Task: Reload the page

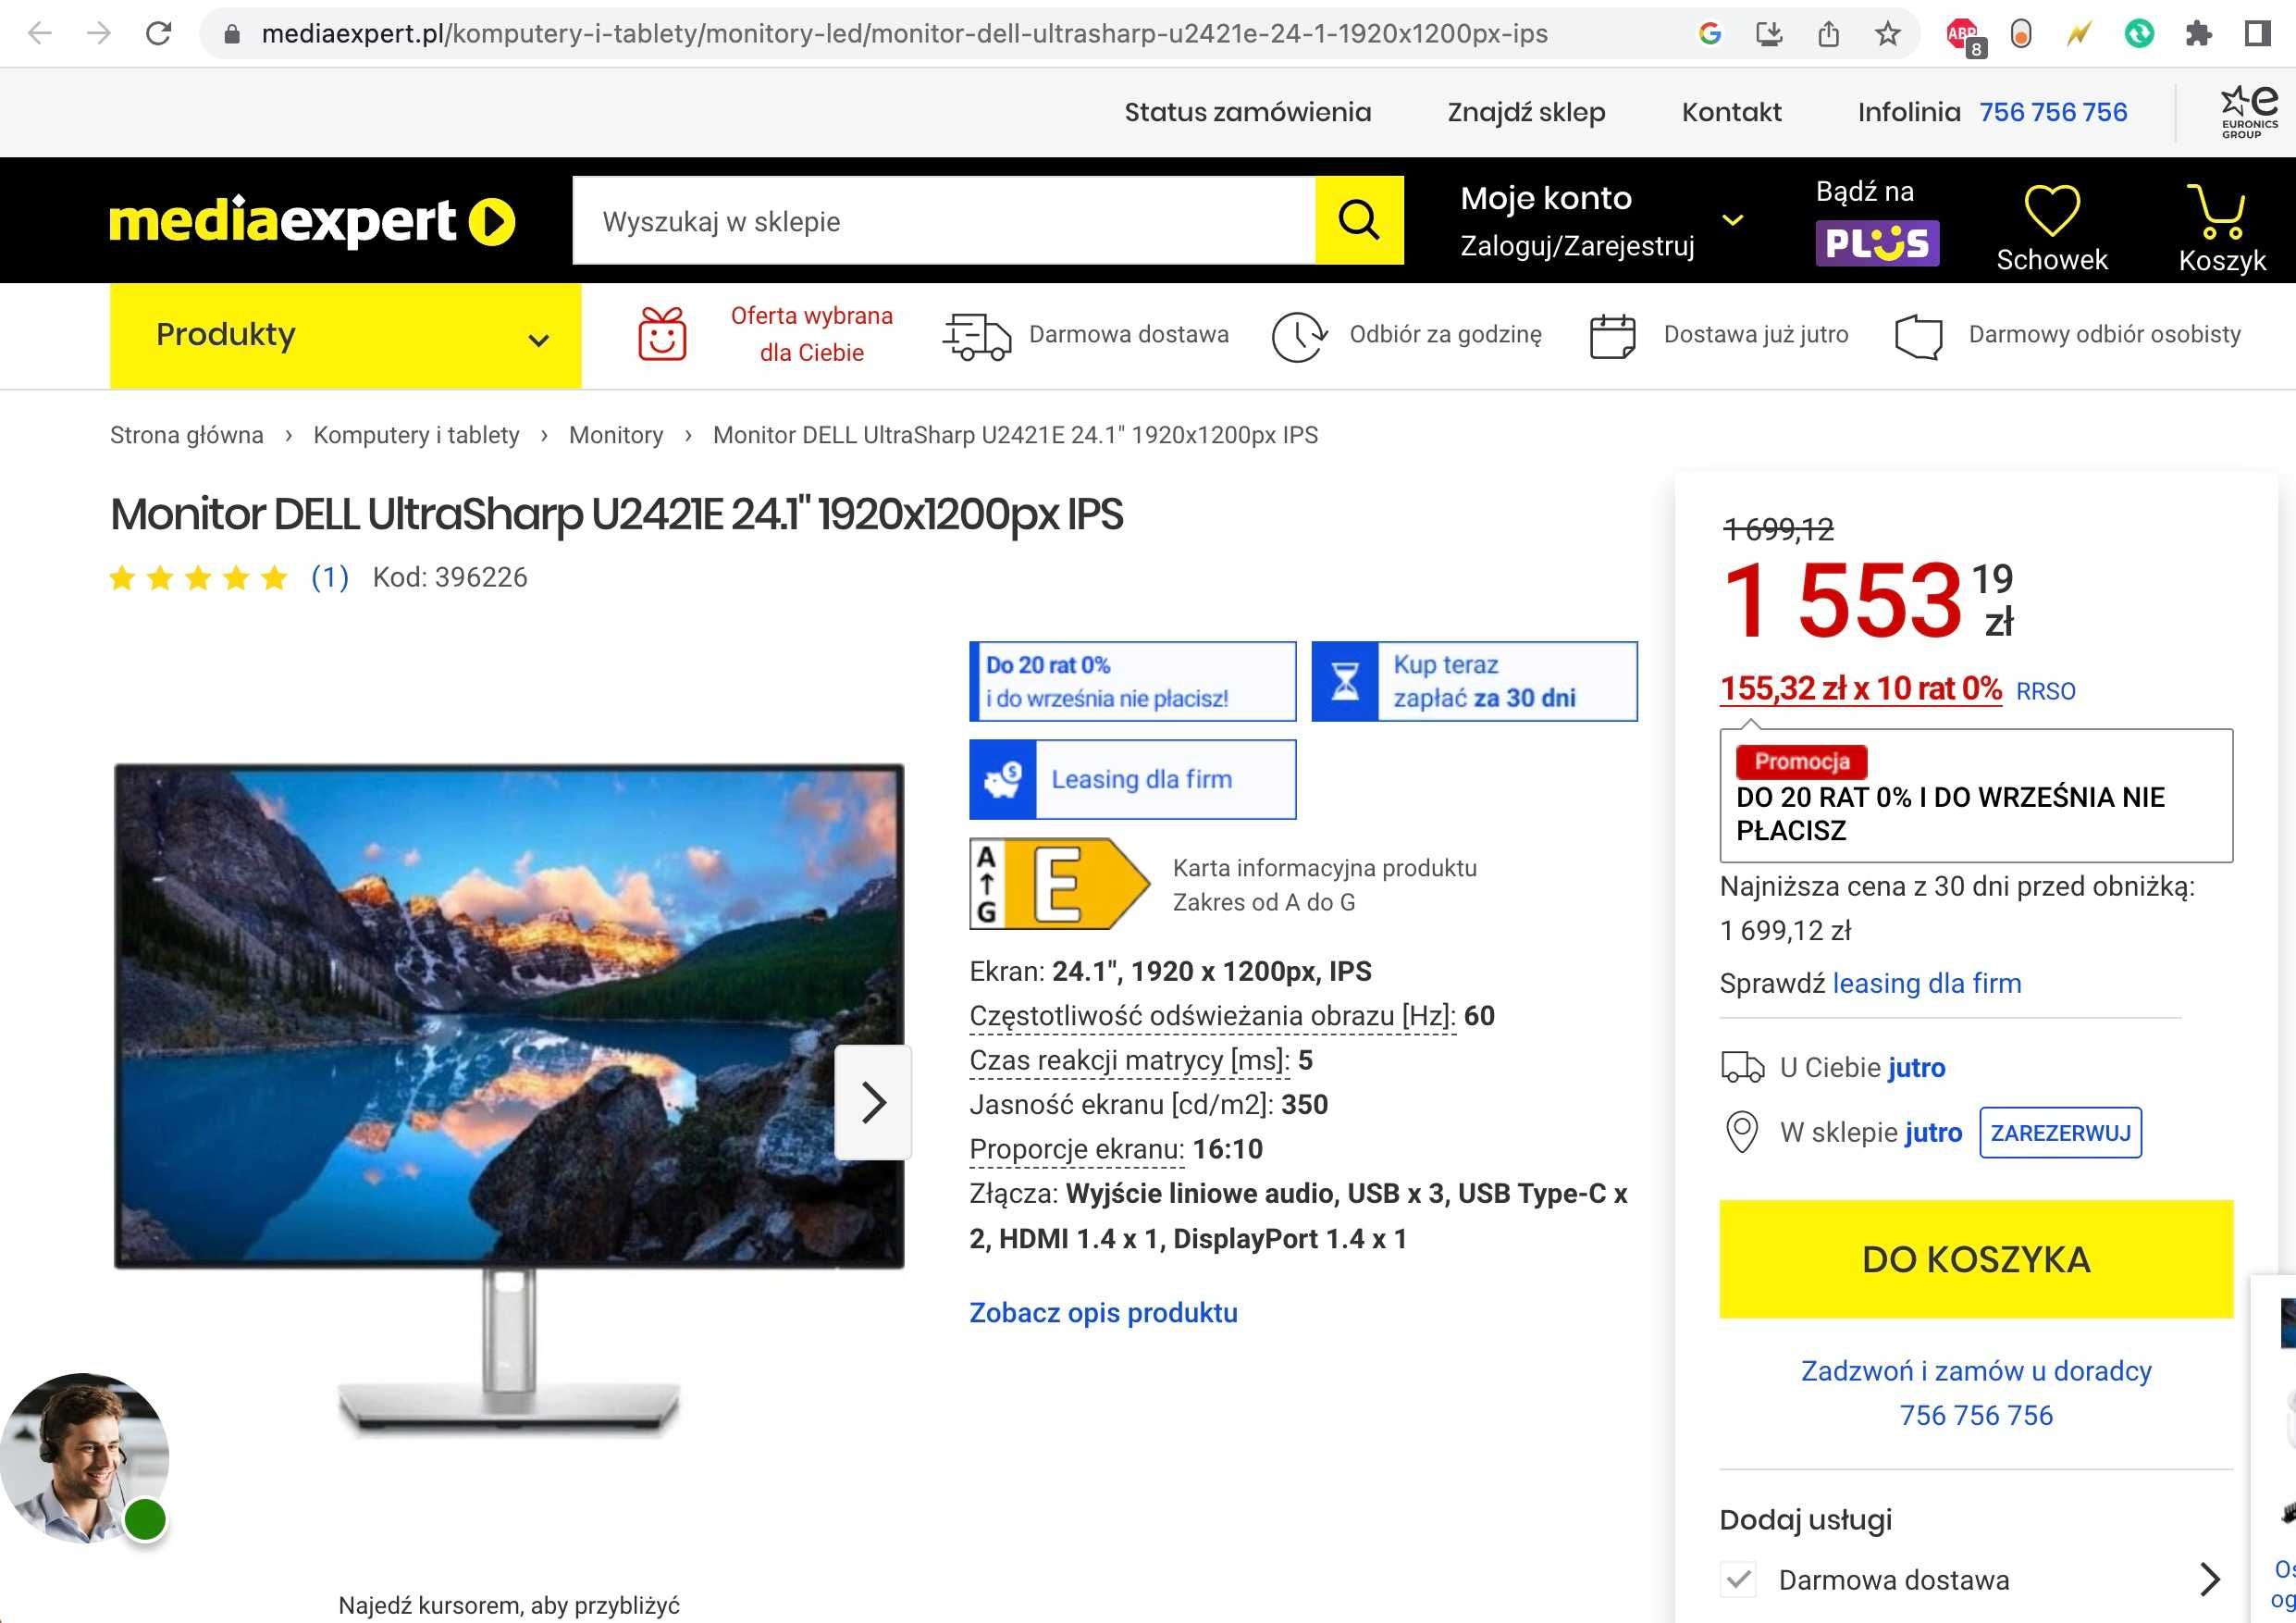Action: pos(158,34)
